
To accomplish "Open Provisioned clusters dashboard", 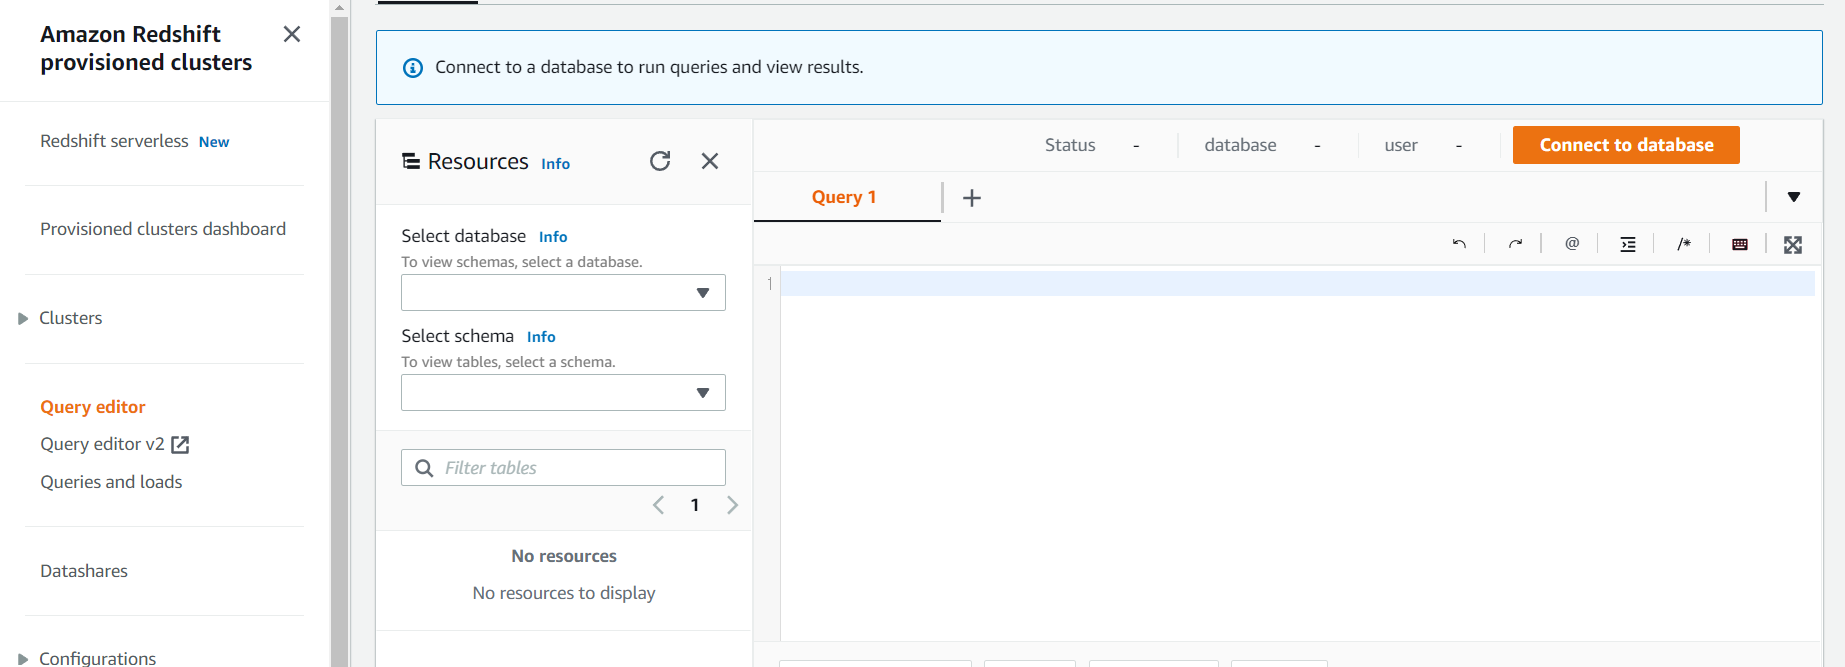I will click(x=163, y=229).
